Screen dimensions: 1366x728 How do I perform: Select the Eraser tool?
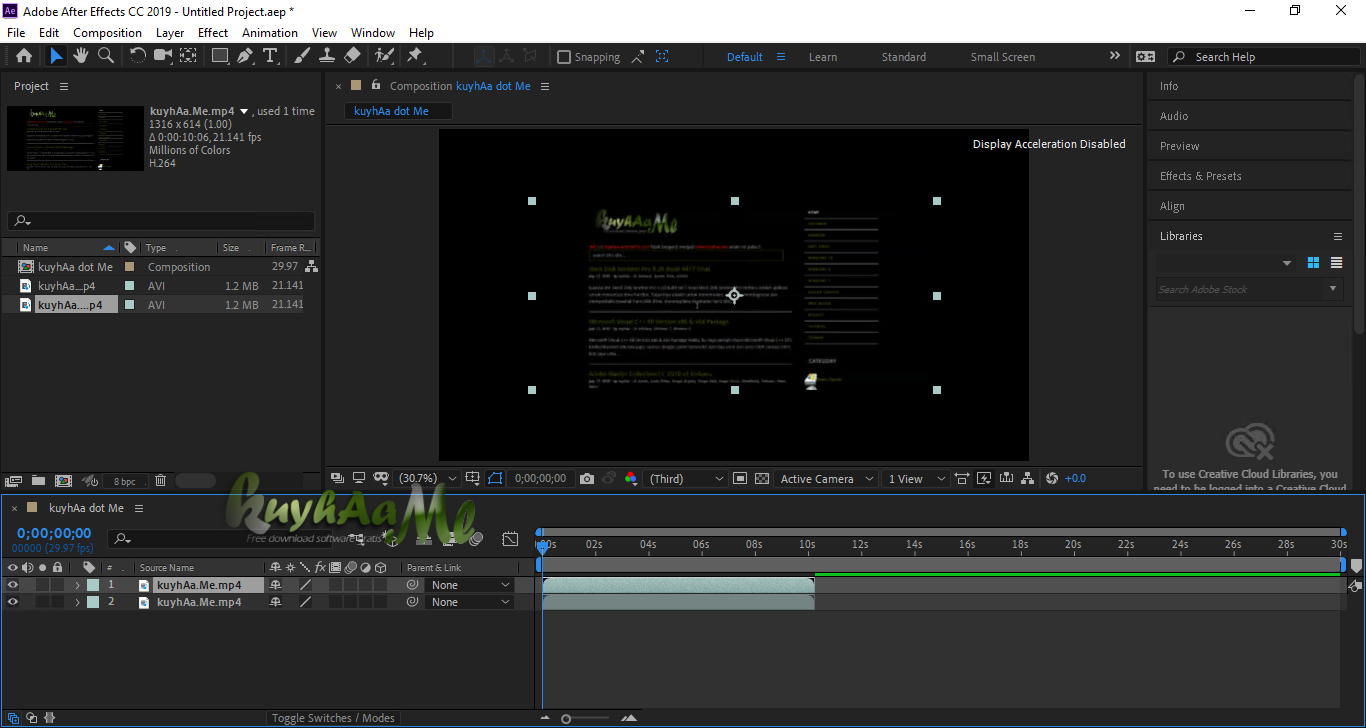click(352, 56)
